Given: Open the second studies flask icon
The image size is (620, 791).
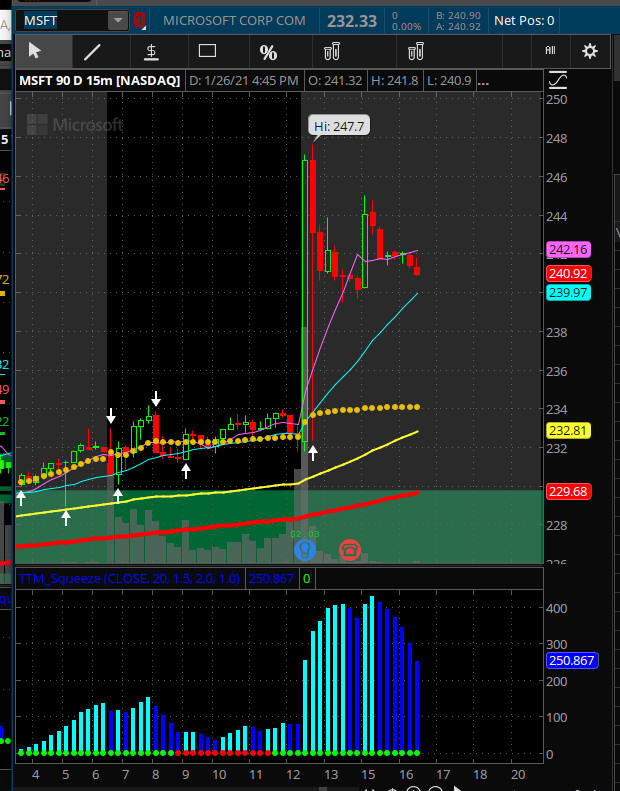Looking at the screenshot, I should pos(415,51).
